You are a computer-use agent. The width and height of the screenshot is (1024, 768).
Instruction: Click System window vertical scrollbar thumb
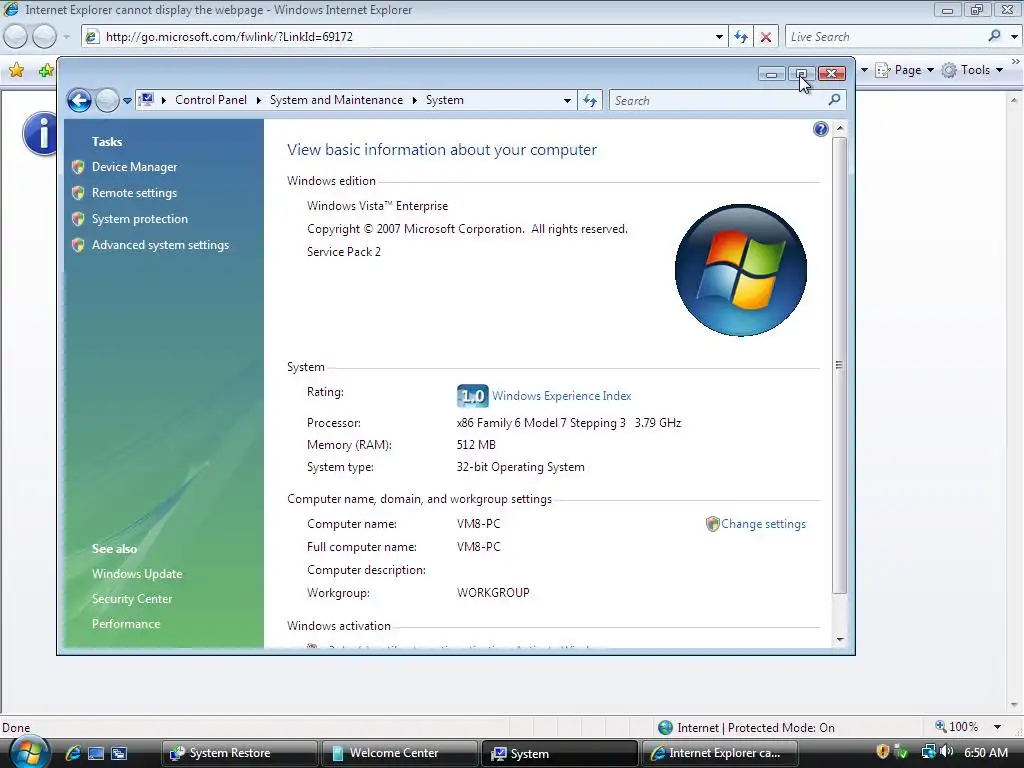coord(840,365)
